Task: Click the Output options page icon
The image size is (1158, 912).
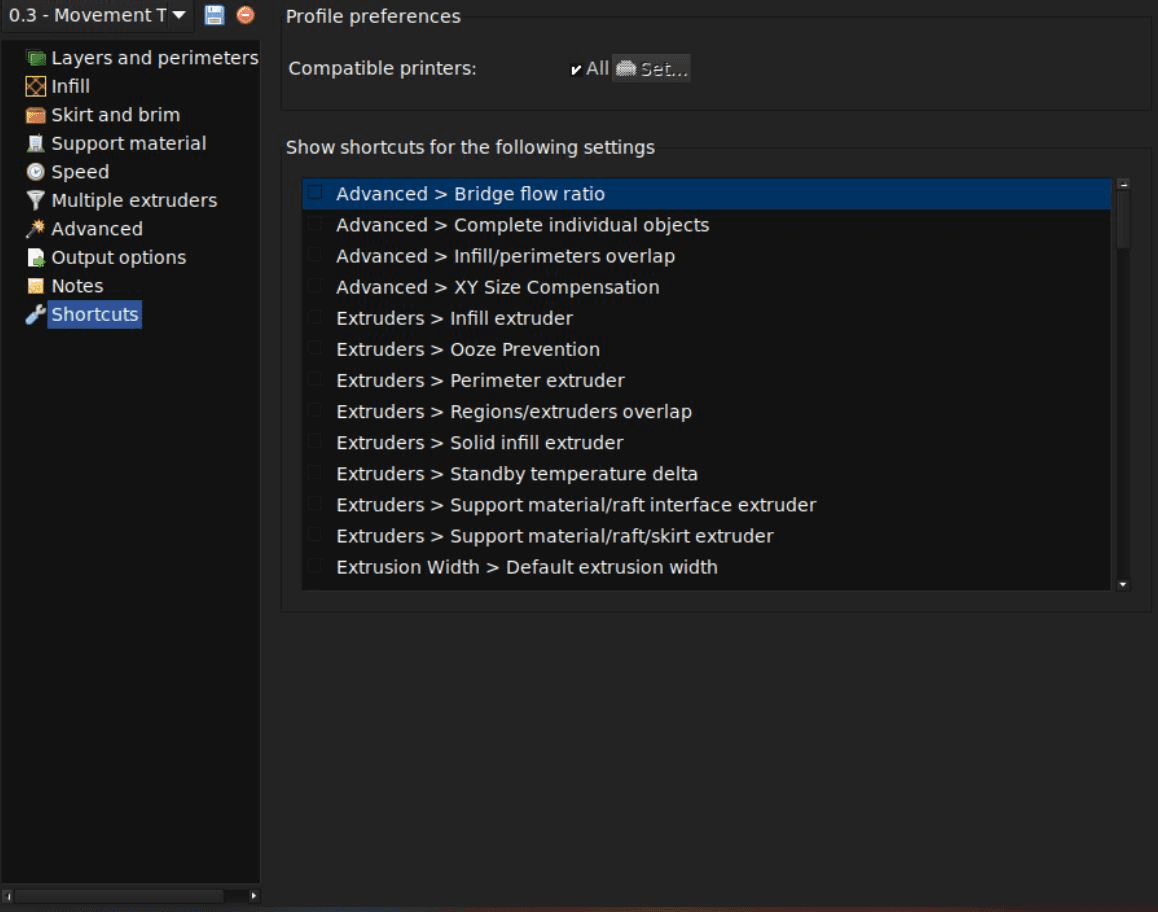Action: pos(35,258)
